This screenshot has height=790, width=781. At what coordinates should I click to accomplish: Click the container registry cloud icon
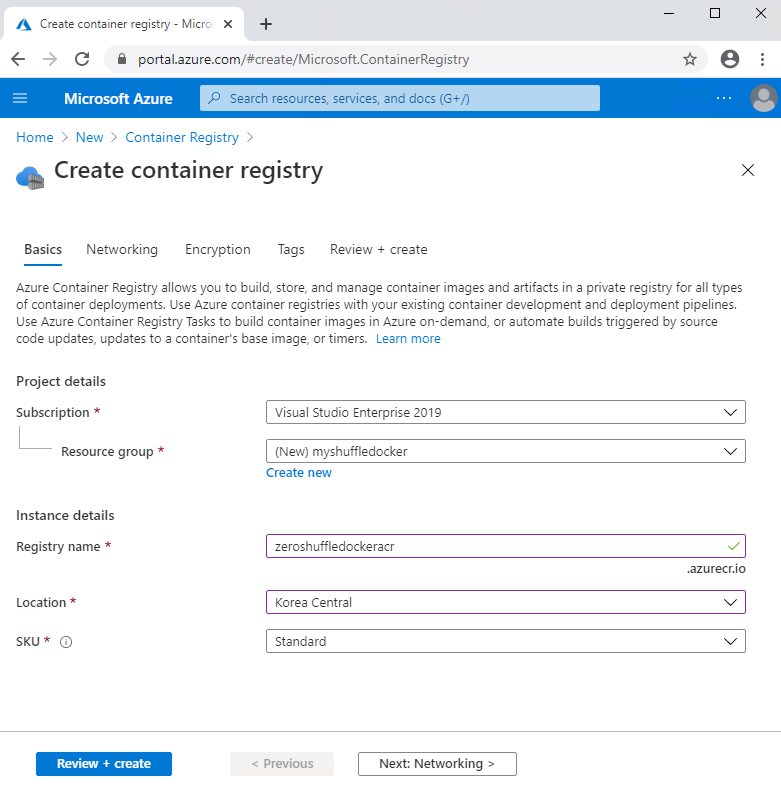(x=30, y=178)
